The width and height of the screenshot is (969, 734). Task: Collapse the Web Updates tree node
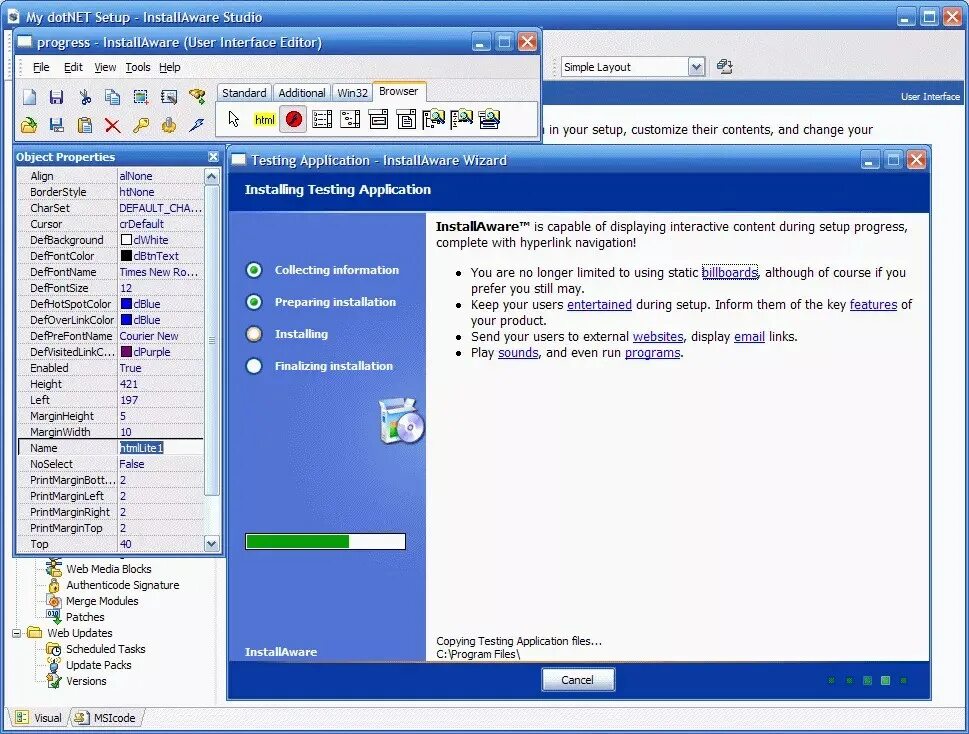coord(17,633)
